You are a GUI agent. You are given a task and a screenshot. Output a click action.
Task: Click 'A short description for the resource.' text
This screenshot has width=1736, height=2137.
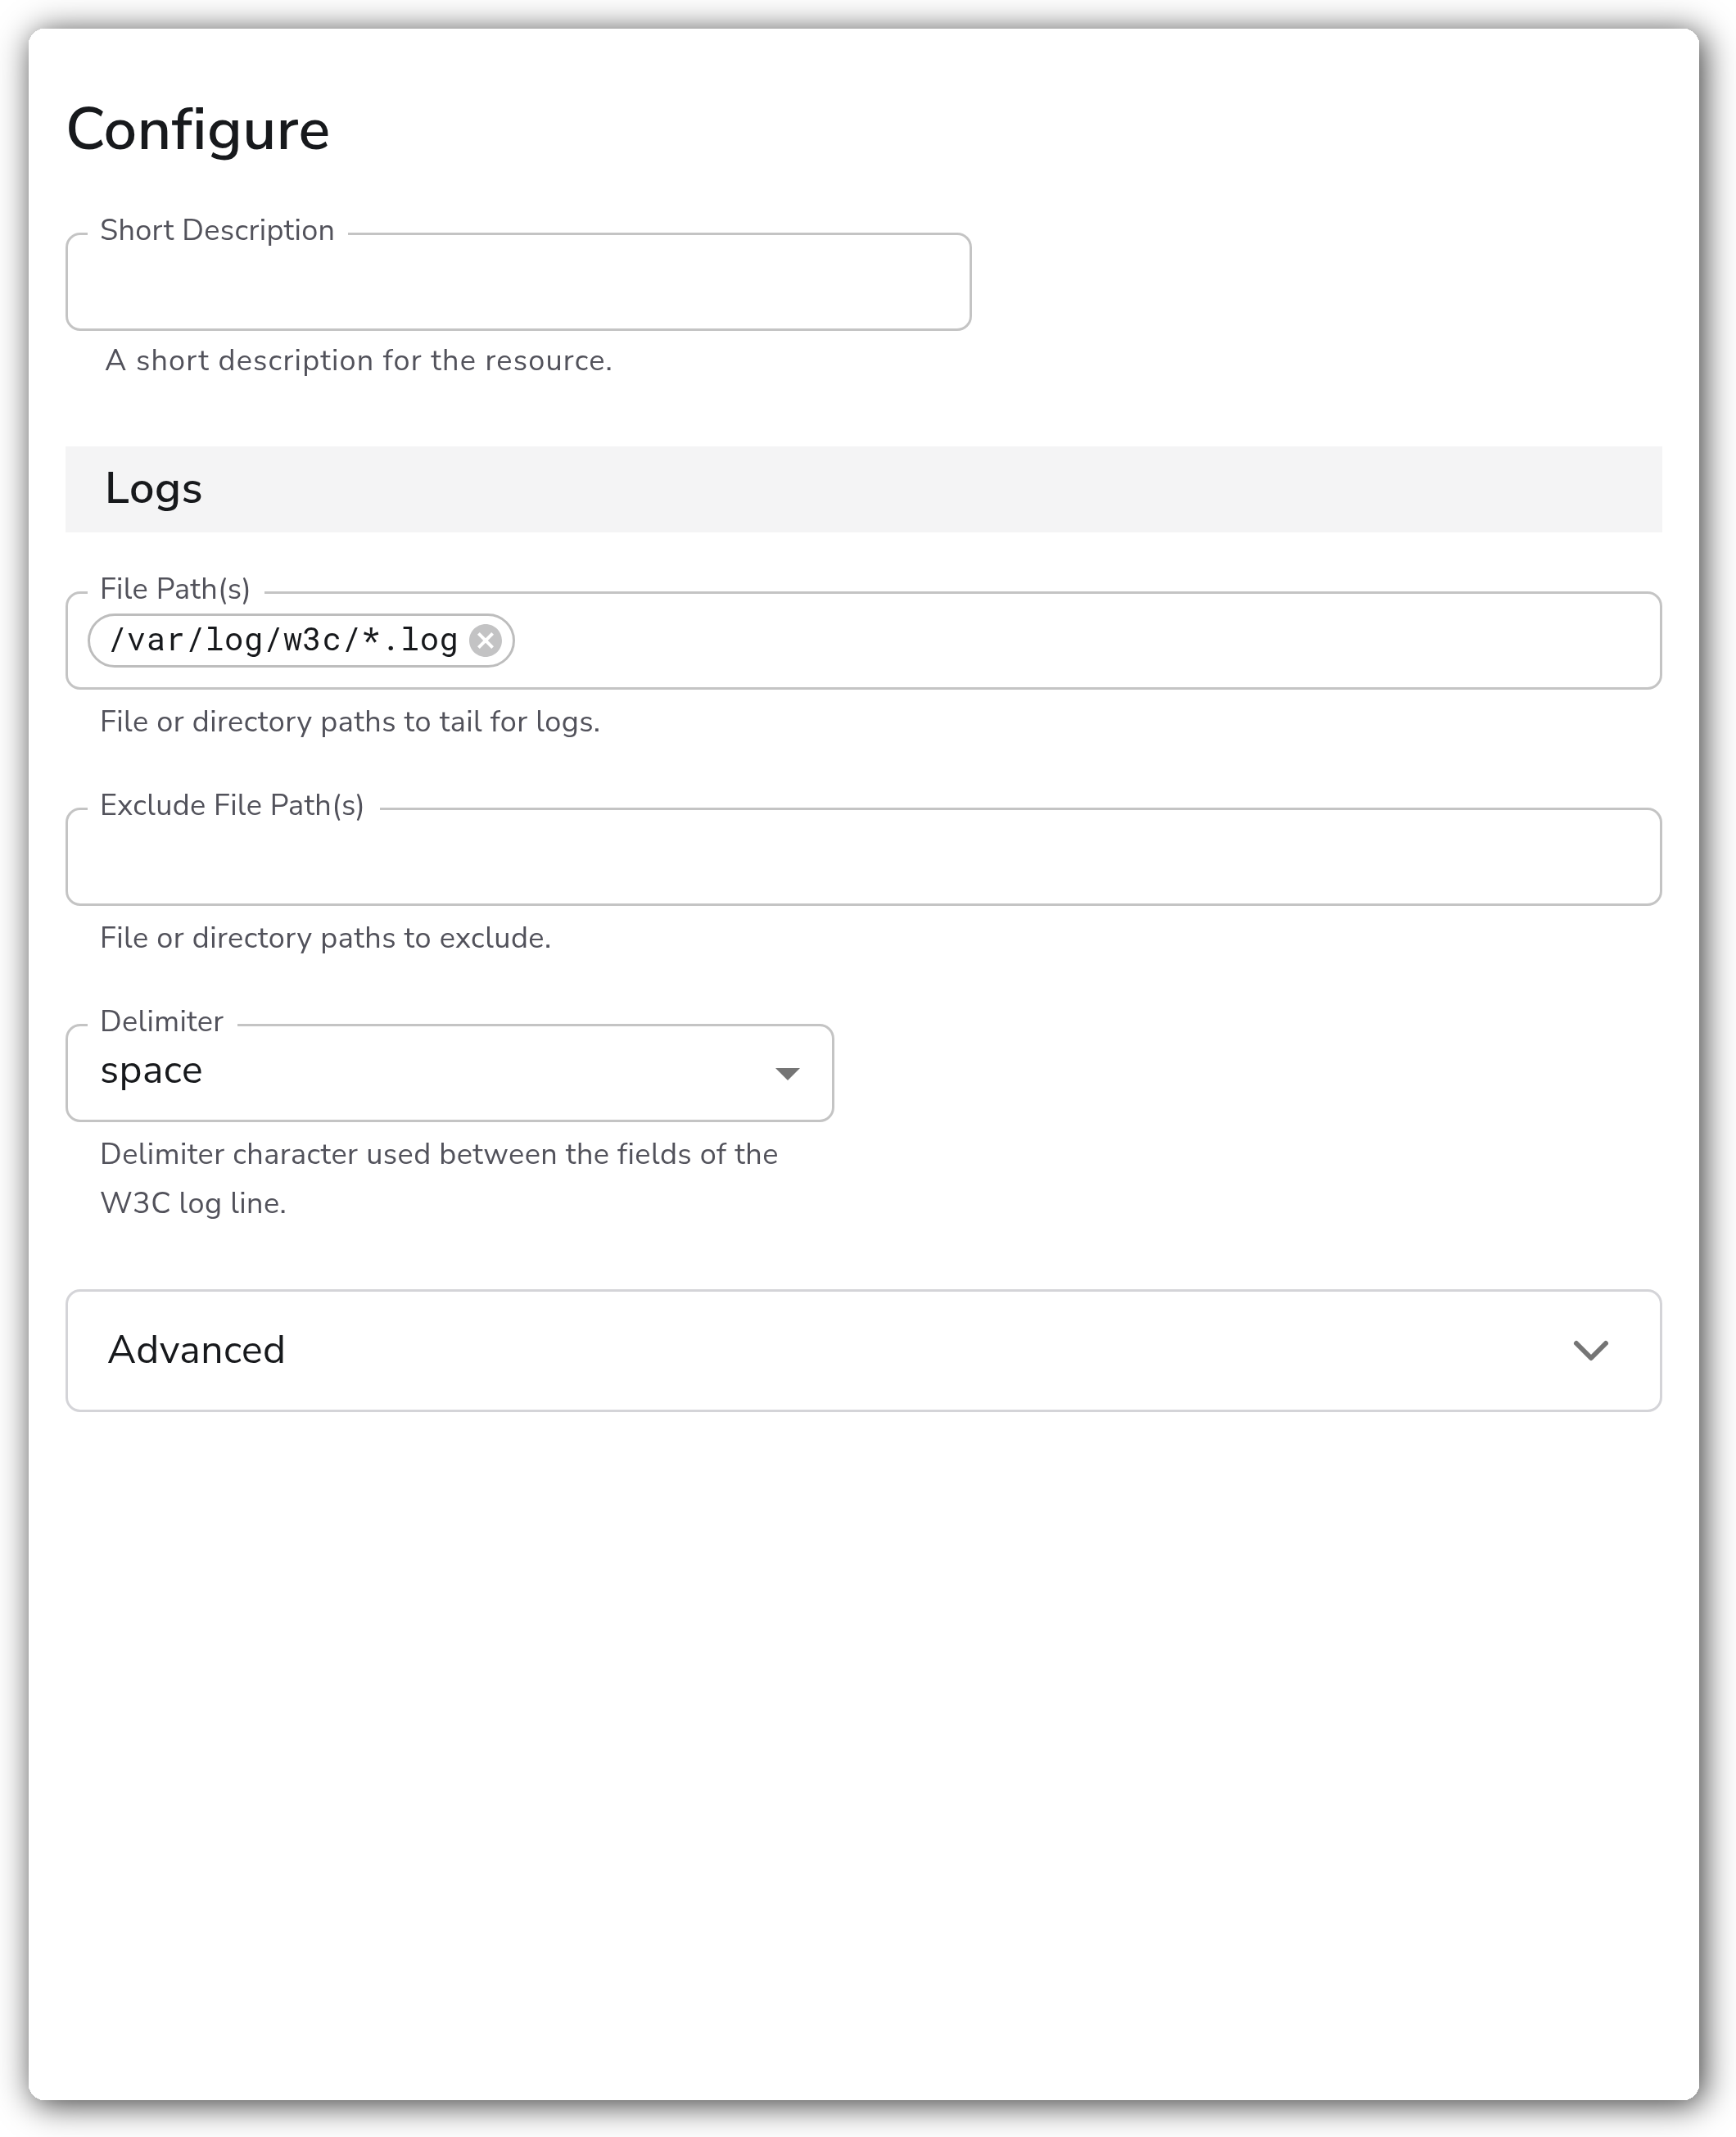(359, 361)
